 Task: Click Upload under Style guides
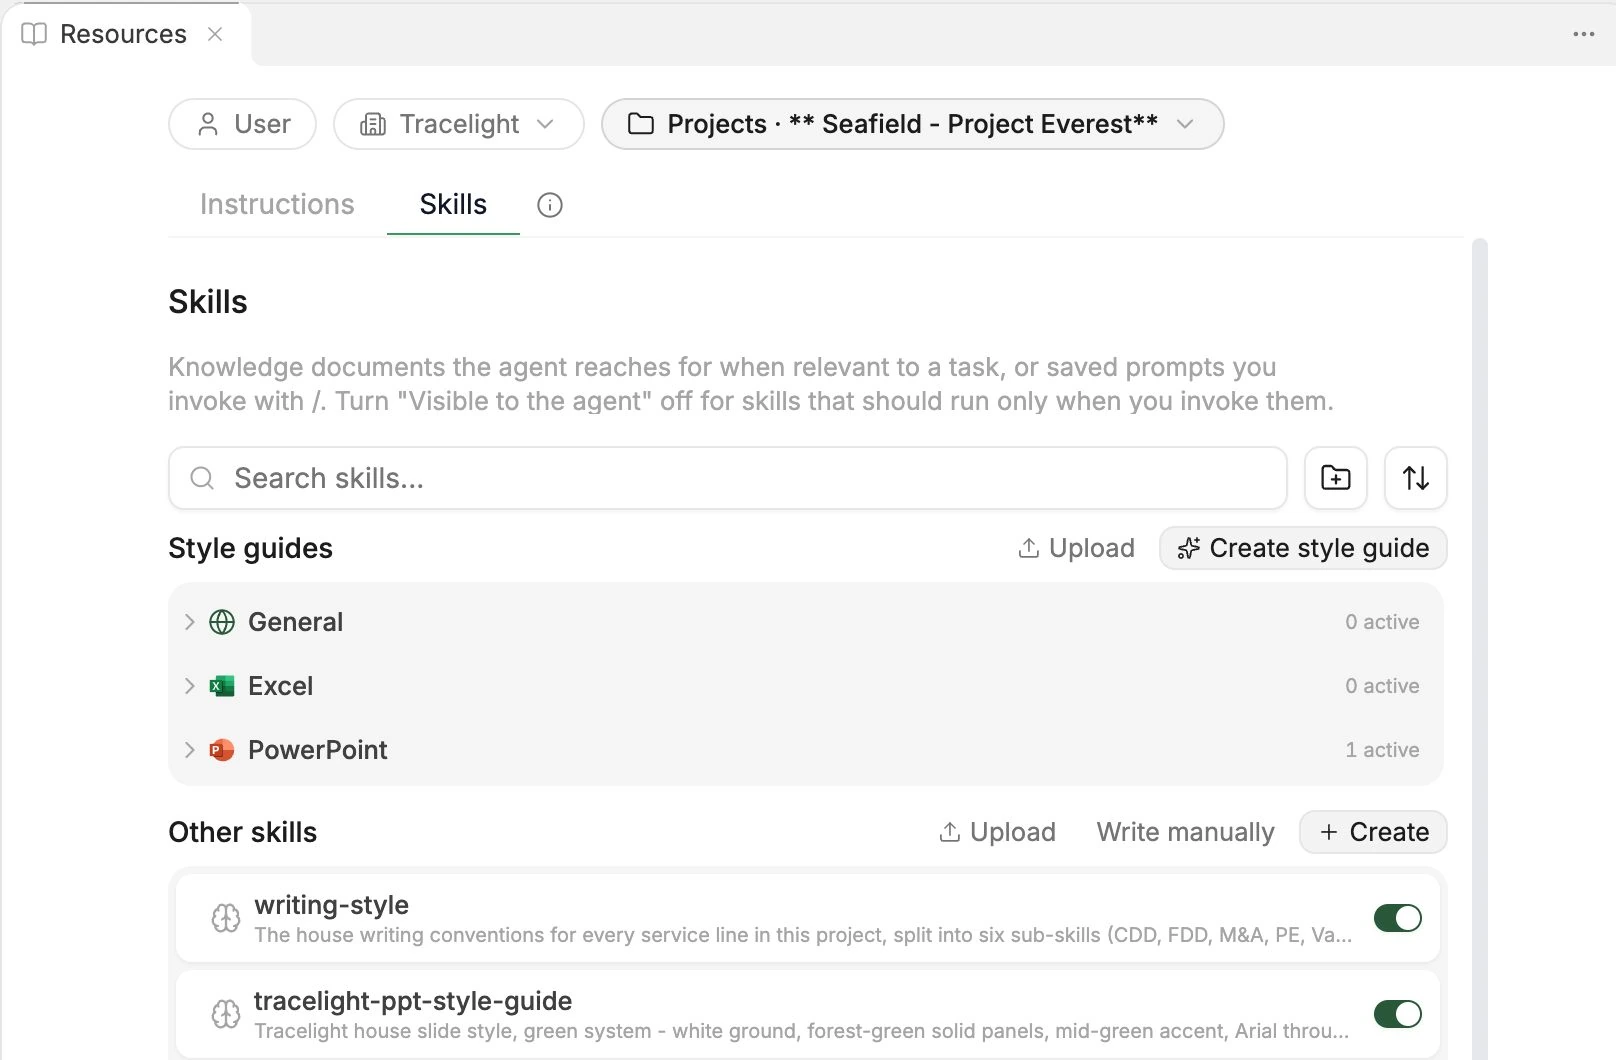pos(1077,548)
